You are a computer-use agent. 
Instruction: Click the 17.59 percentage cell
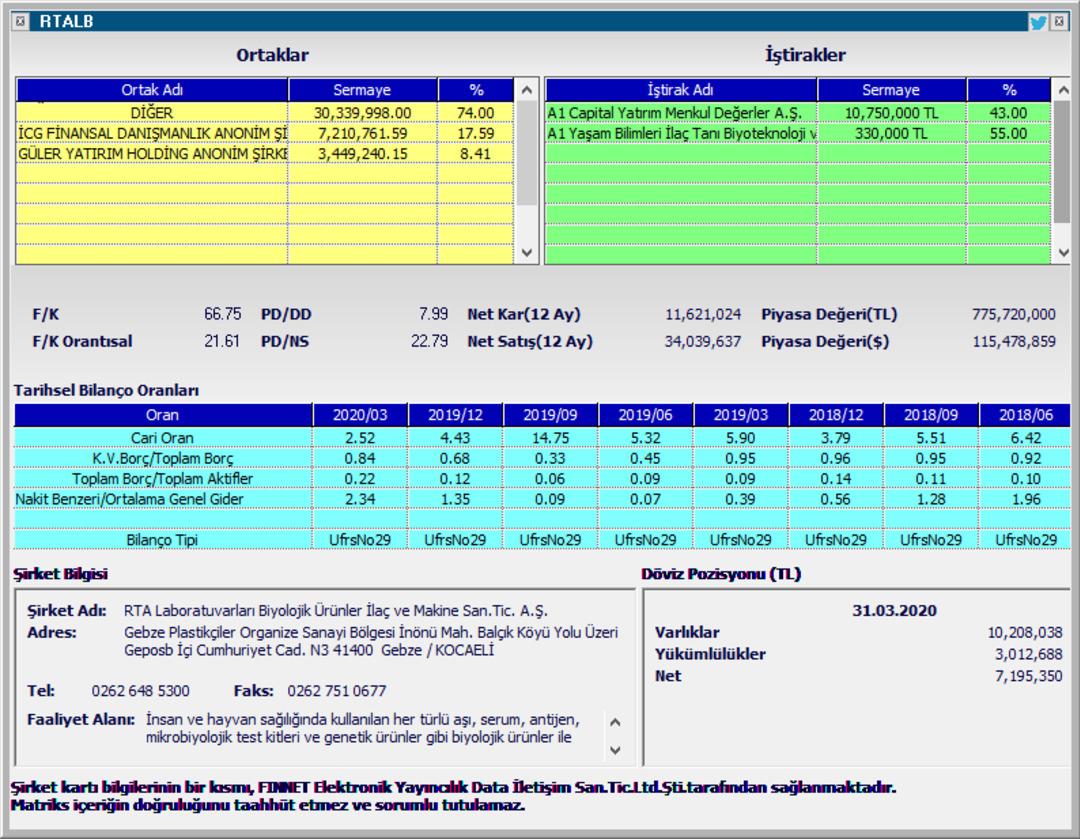pyautogui.click(x=476, y=133)
